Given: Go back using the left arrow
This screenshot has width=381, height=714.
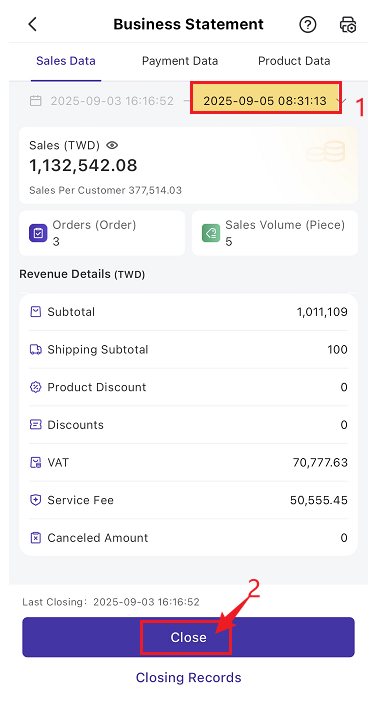Looking at the screenshot, I should click(32, 24).
